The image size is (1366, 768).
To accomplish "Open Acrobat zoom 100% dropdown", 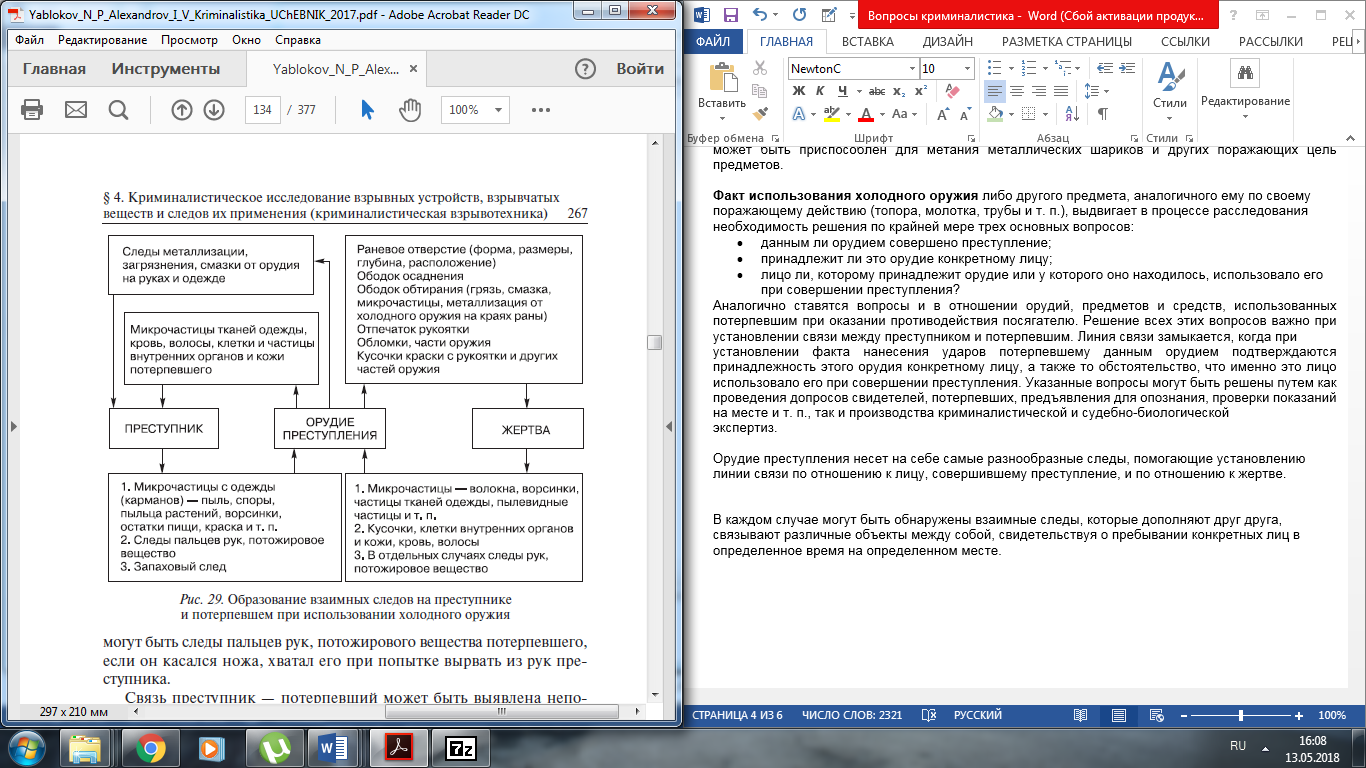I will tap(499, 110).
